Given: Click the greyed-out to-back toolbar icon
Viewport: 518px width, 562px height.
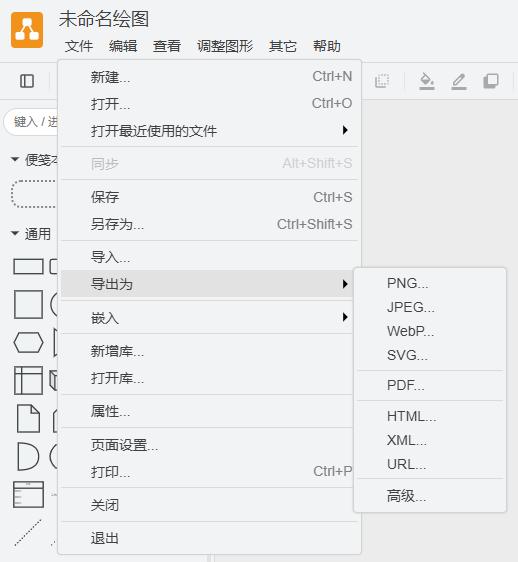Looking at the screenshot, I should (x=382, y=81).
